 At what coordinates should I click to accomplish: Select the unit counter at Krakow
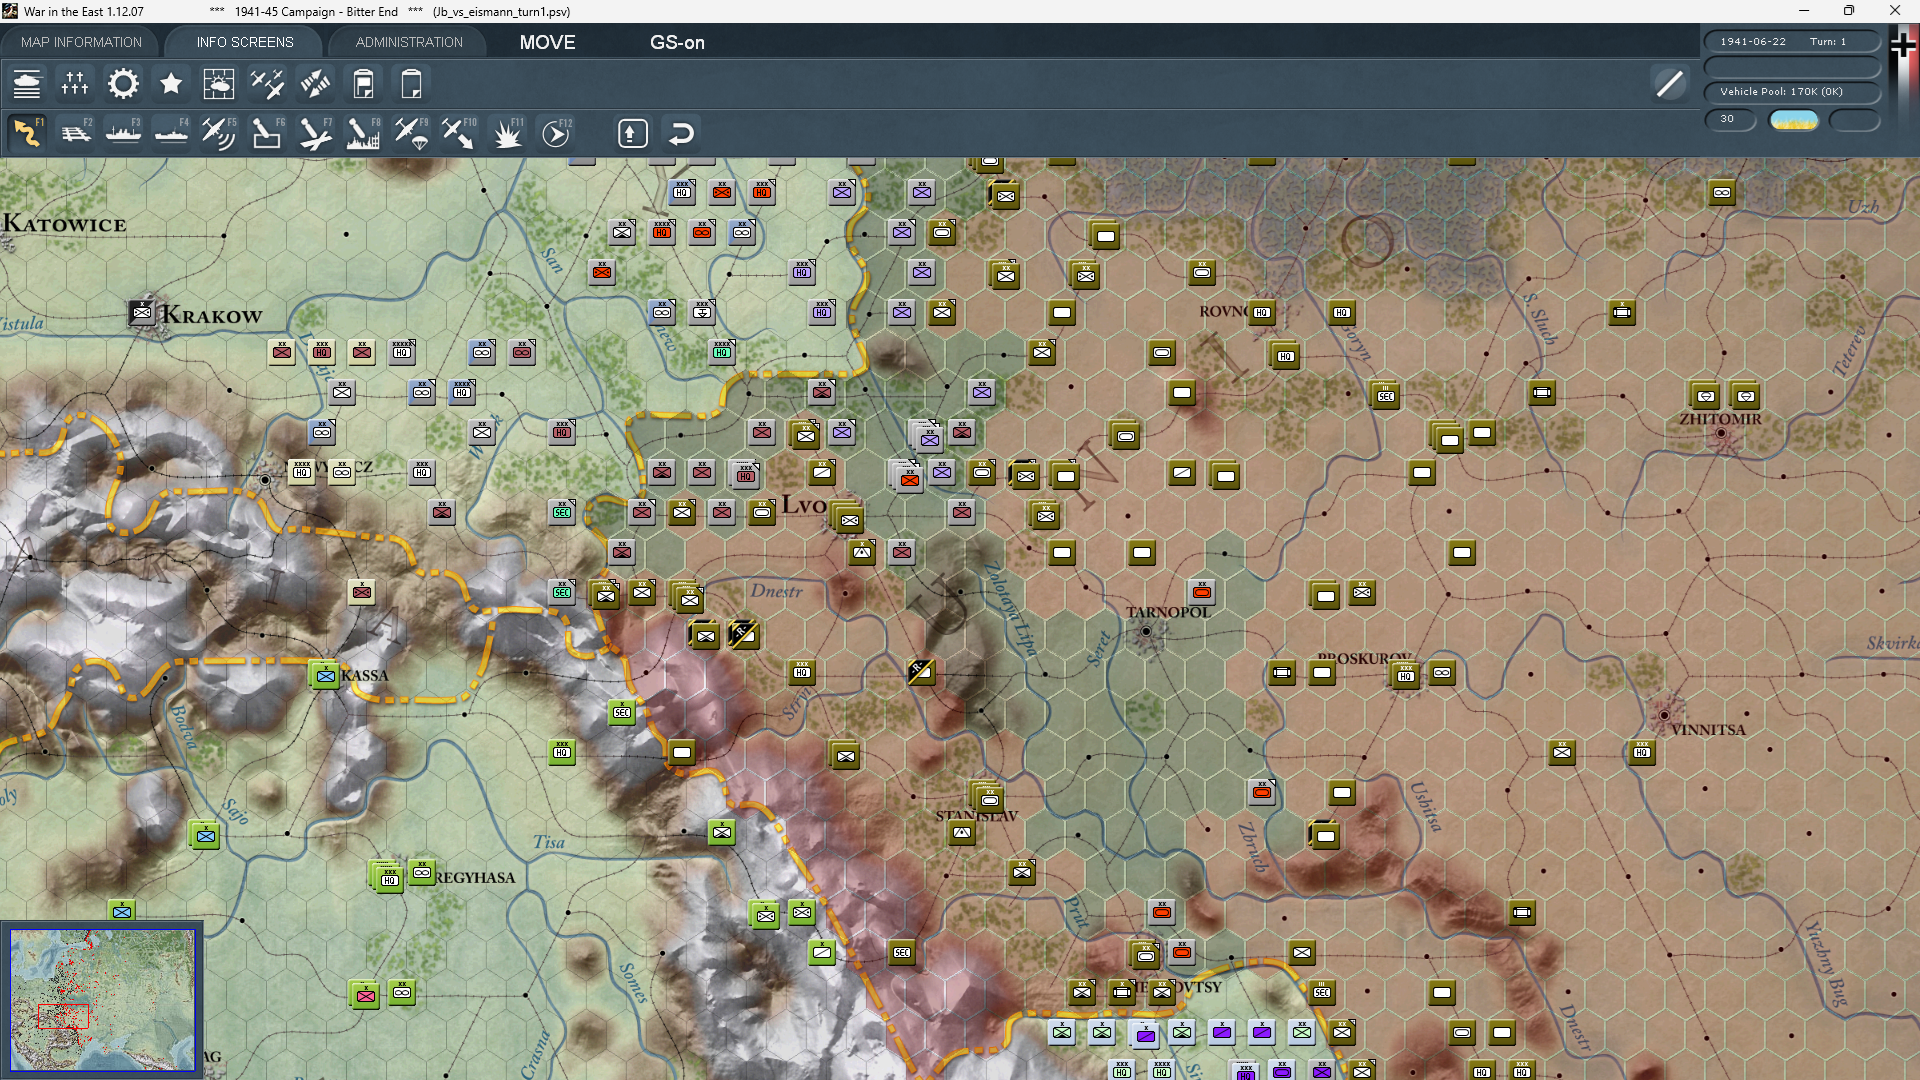tap(142, 312)
